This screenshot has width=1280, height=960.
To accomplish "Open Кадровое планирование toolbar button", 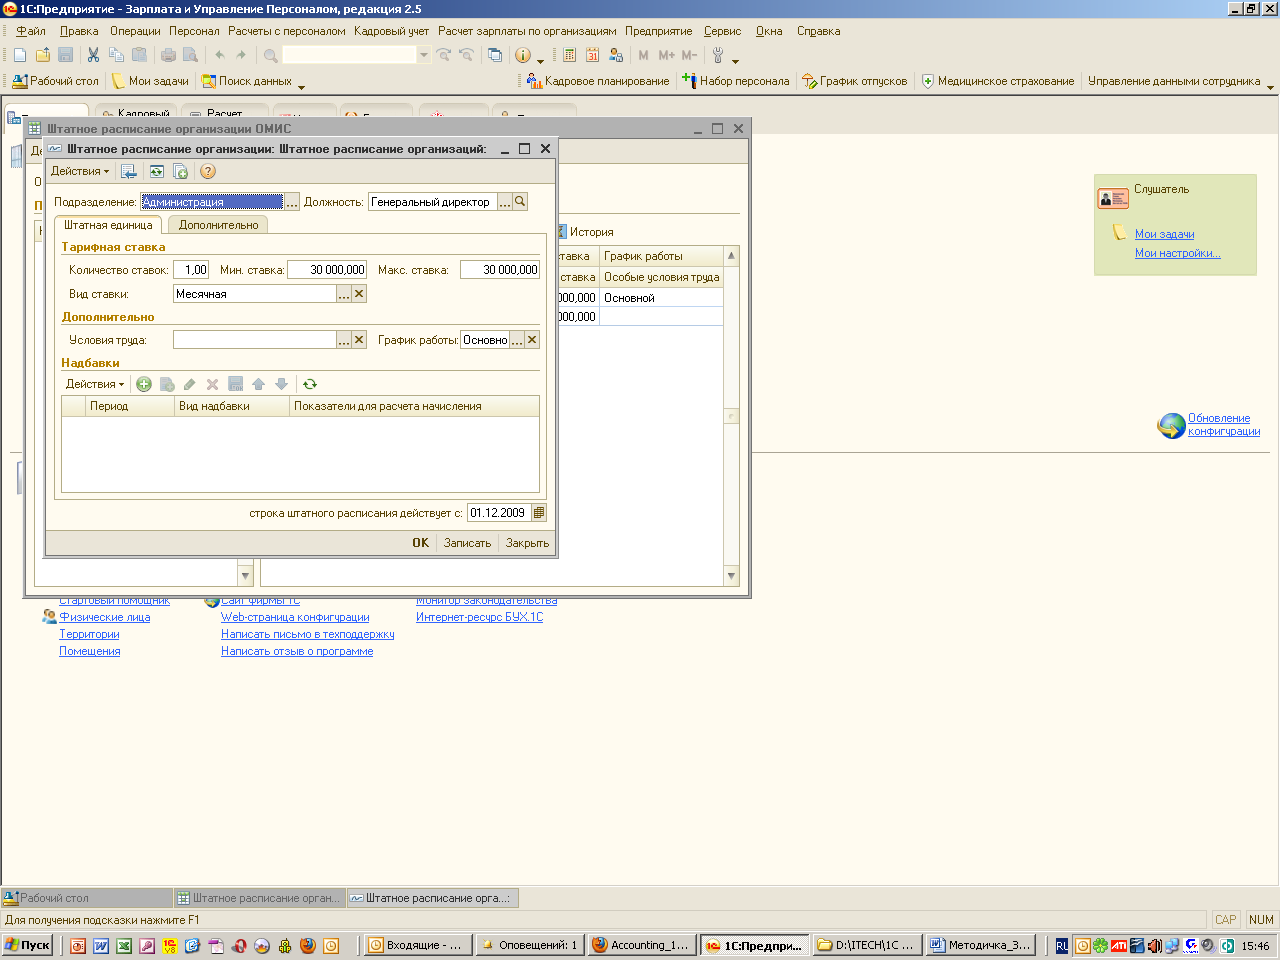I will point(598,81).
